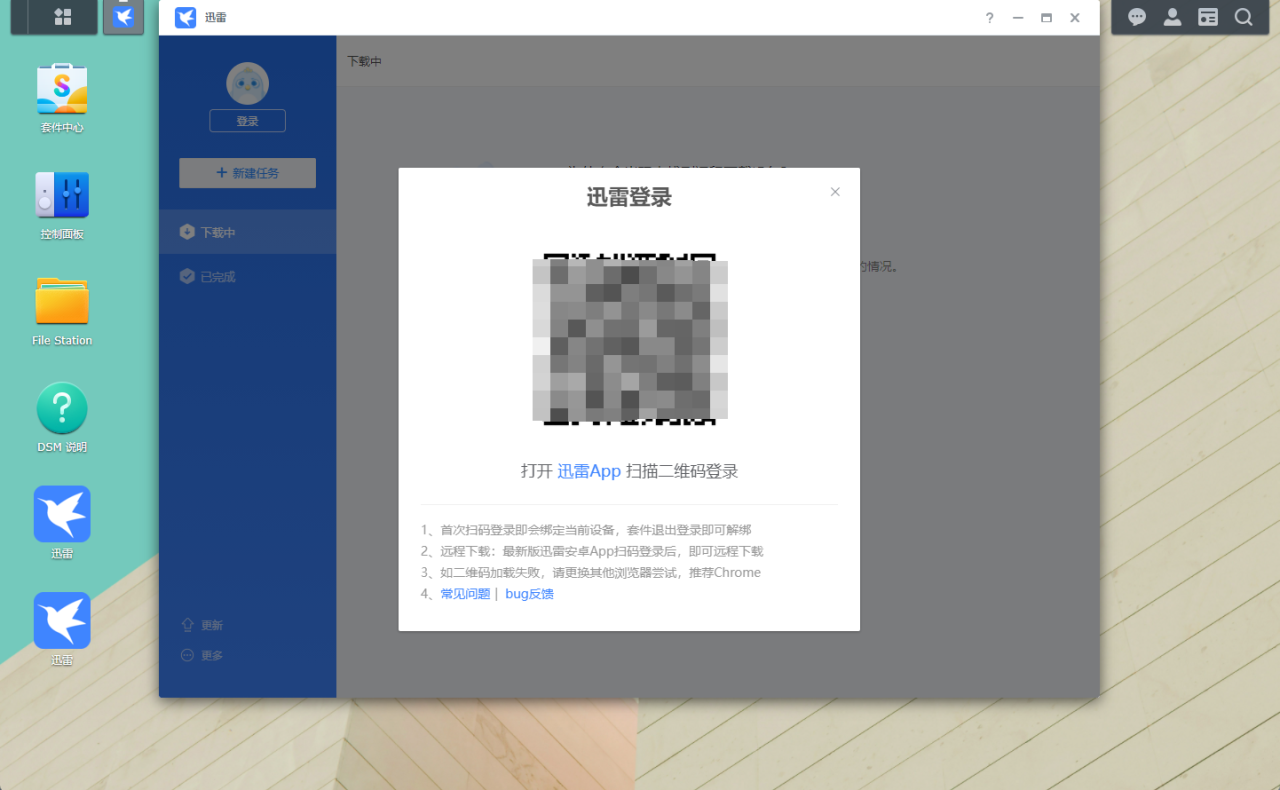Select the 迅雷 icon in the taskbar
Screen dimensions: 1280x790
click(x=123, y=17)
